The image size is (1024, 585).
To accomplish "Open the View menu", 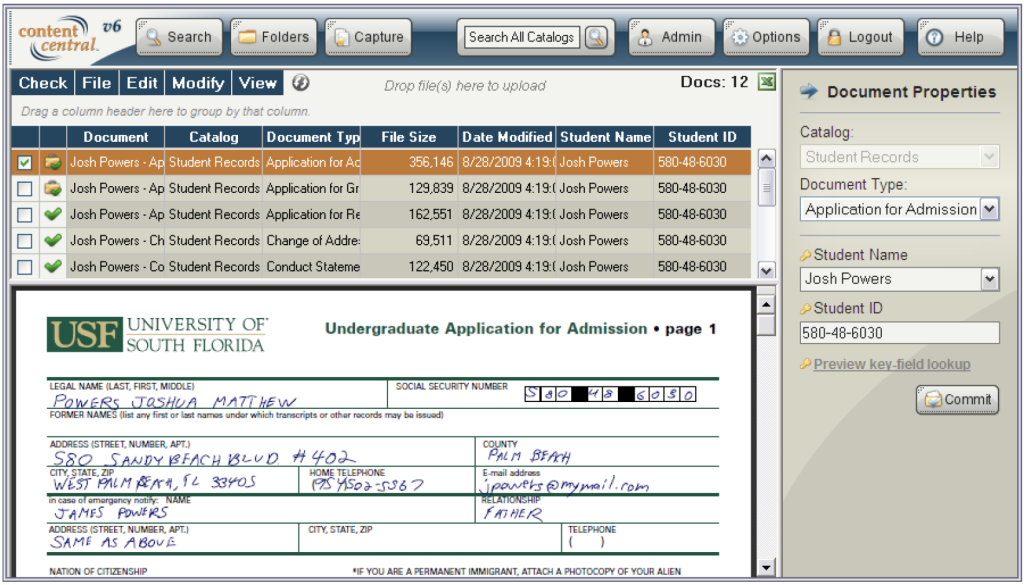I will [257, 83].
